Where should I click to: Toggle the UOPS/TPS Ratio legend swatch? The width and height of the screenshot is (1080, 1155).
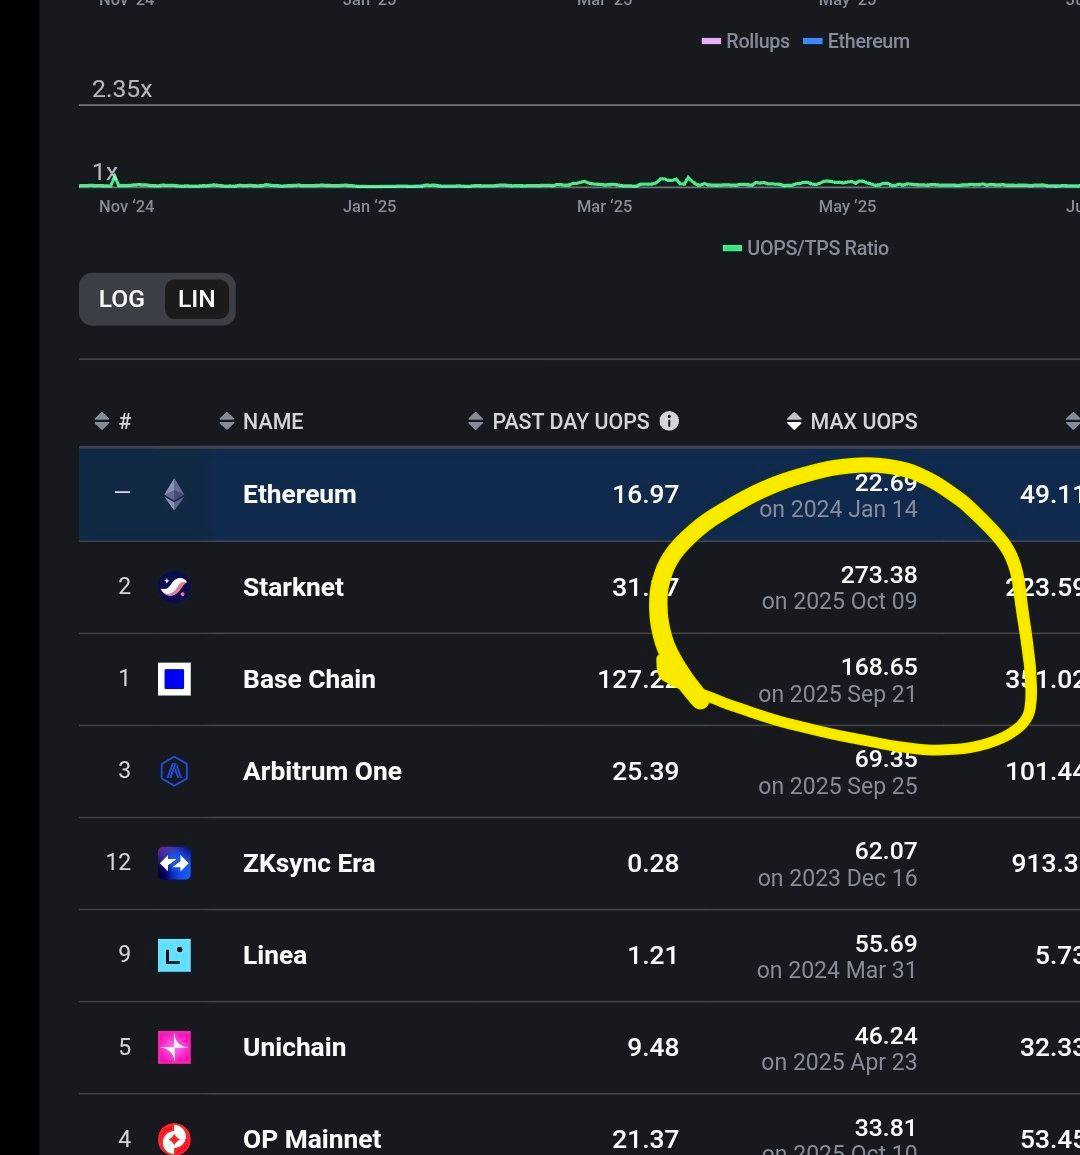click(732, 248)
